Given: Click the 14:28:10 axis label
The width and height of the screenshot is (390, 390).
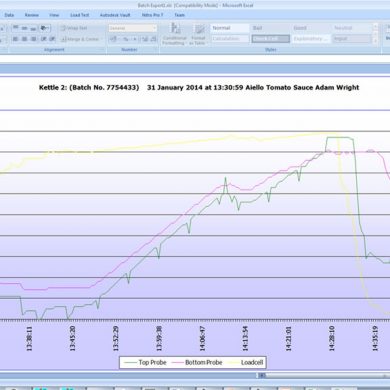Looking at the screenshot, I should (332, 339).
